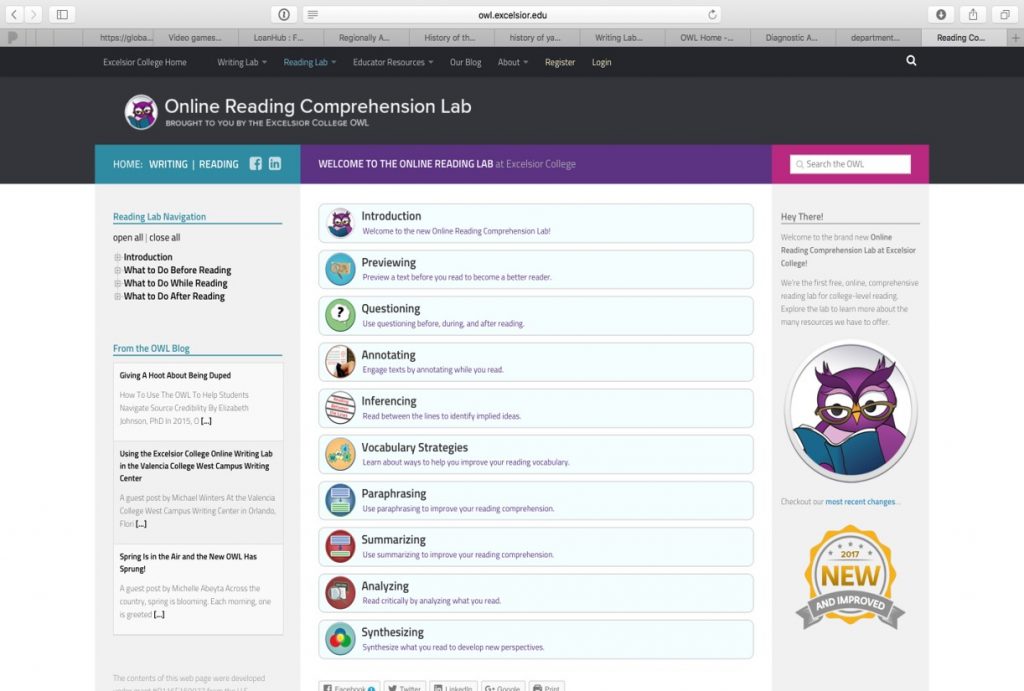Click the Search the OWL input field

tap(850, 164)
